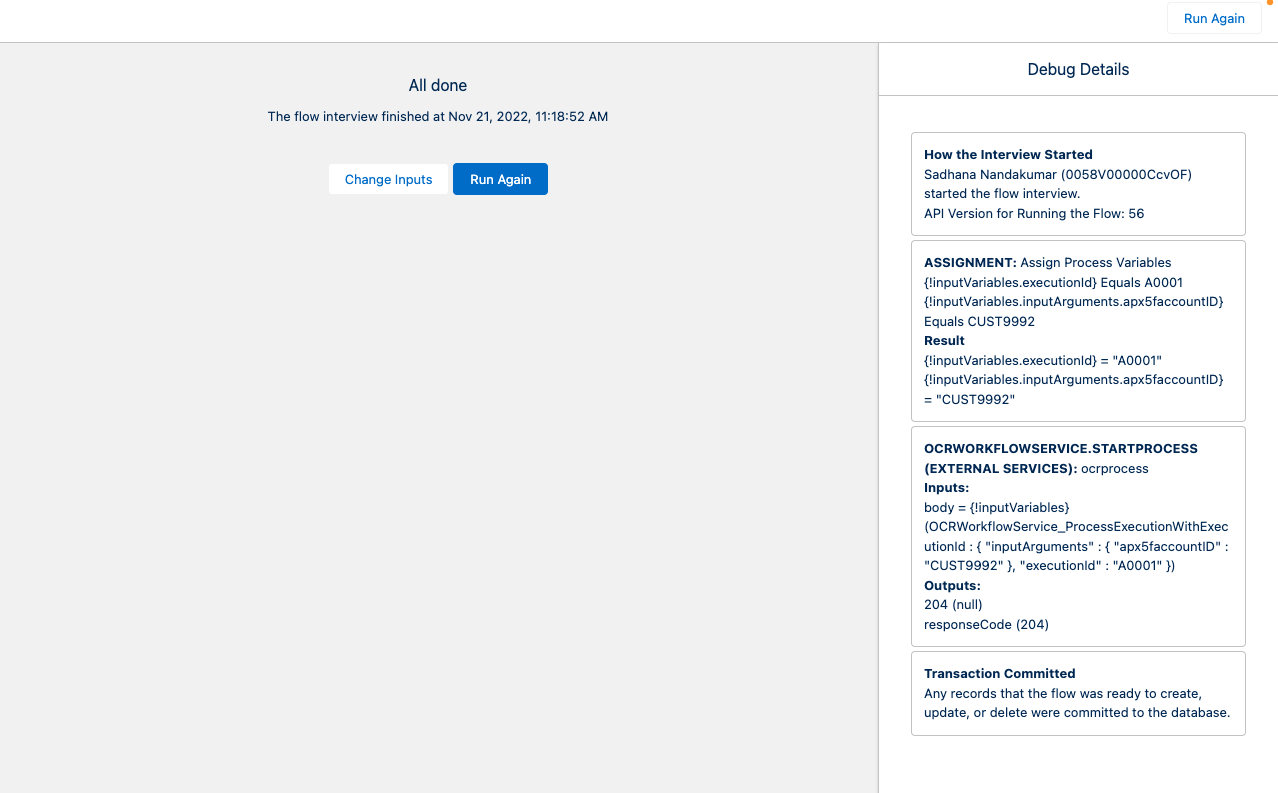The width and height of the screenshot is (1278, 793).
Task: Select the Debug Details panel heading
Action: click(x=1078, y=70)
